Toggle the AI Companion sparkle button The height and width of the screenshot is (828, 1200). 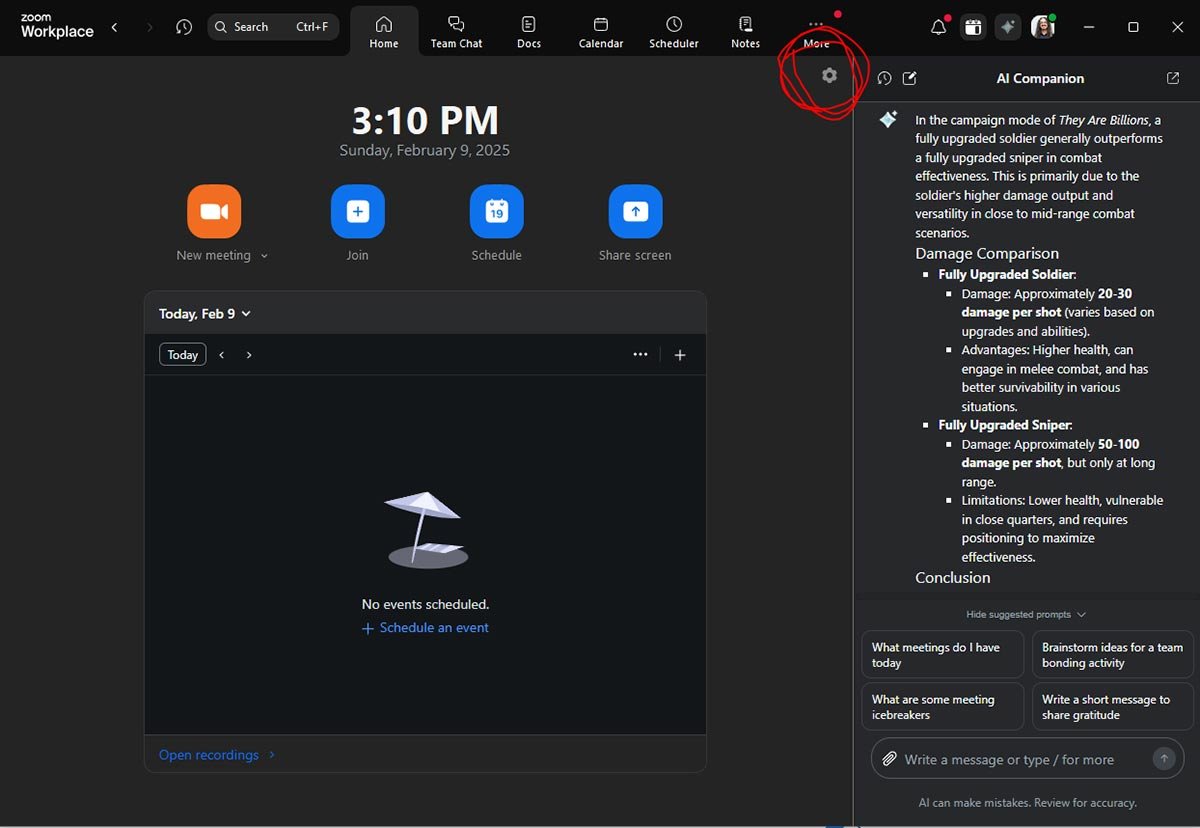1008,27
